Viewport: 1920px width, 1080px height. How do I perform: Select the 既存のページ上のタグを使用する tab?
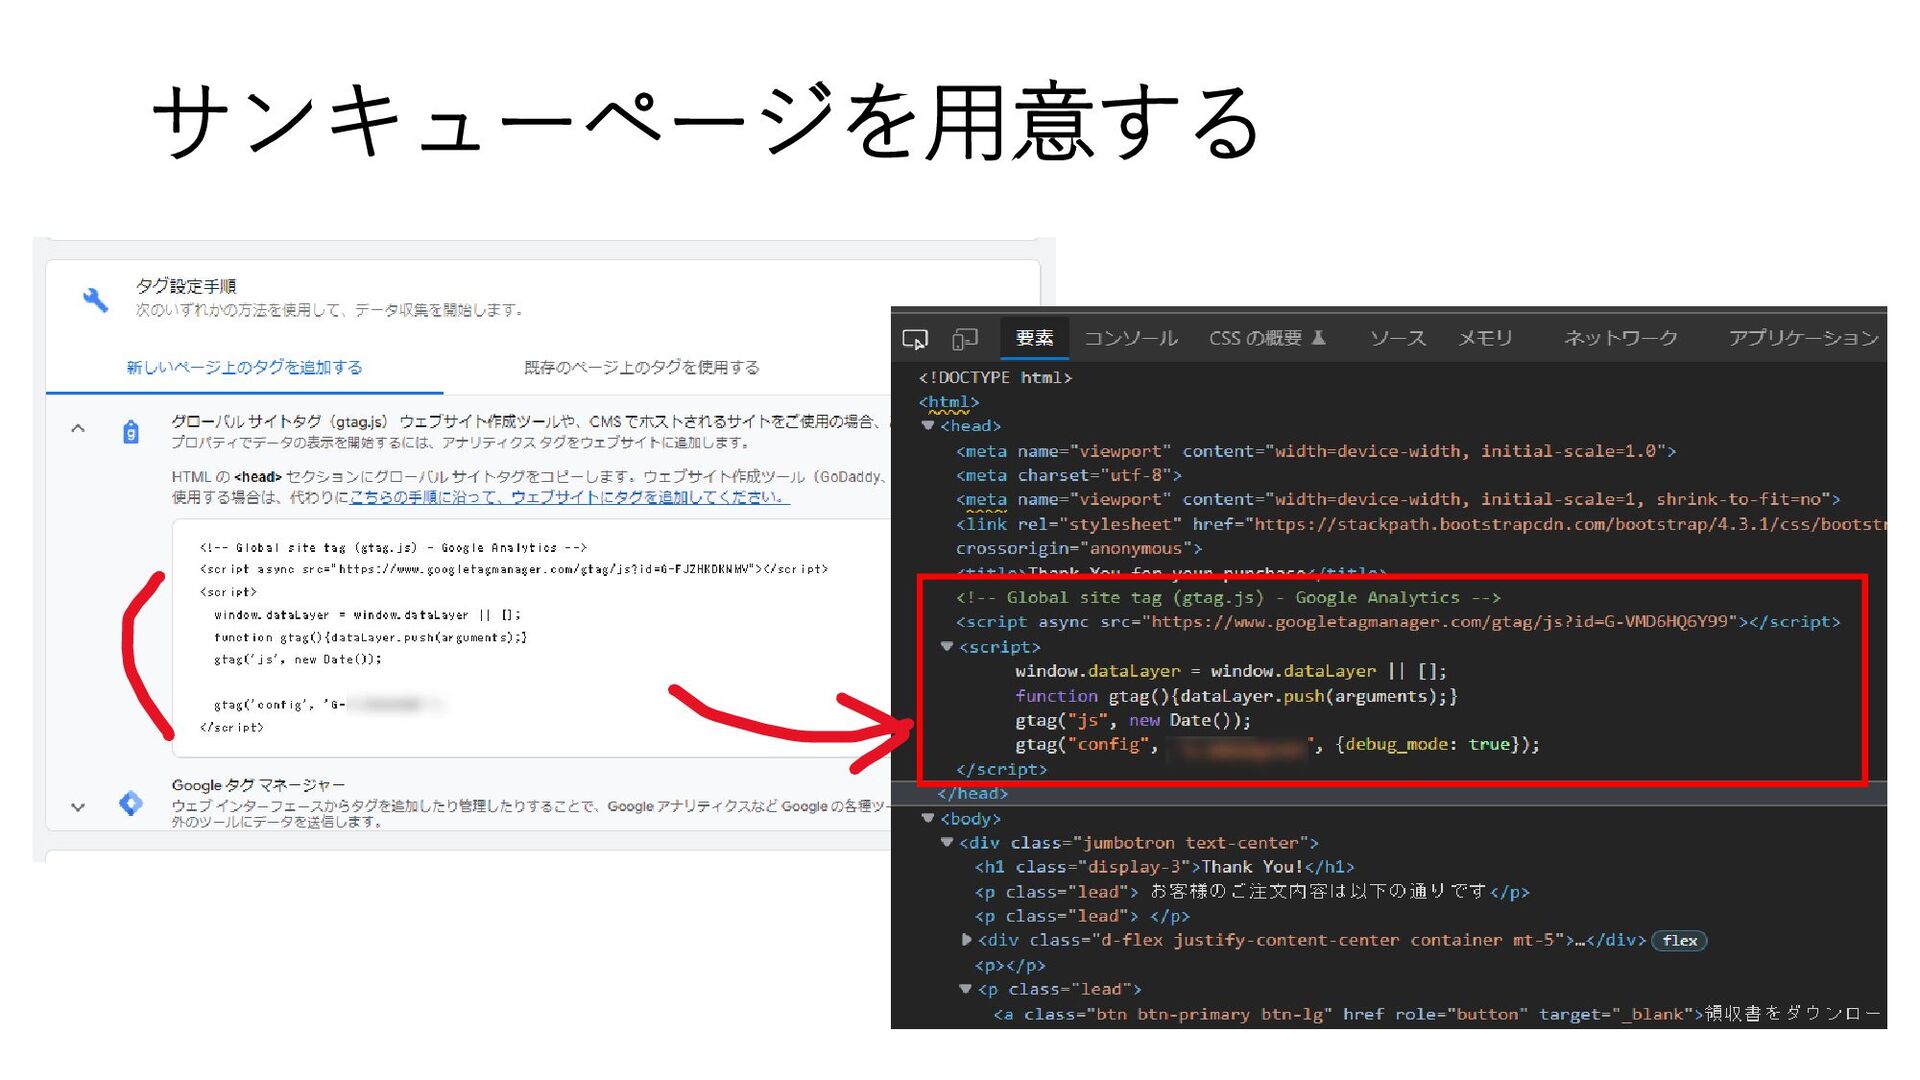pos(642,367)
